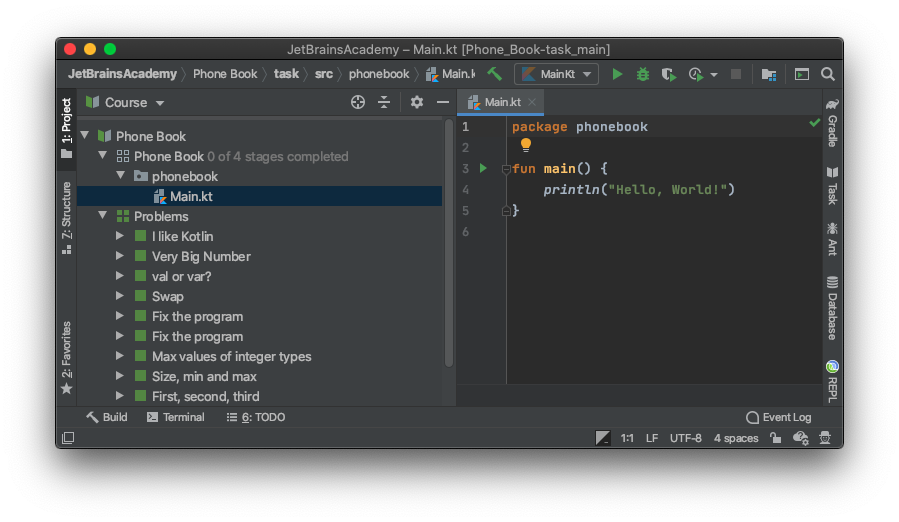Image resolution: width=899 pixels, height=522 pixels.
Task: Click the Build project hammer icon
Action: coord(494,74)
